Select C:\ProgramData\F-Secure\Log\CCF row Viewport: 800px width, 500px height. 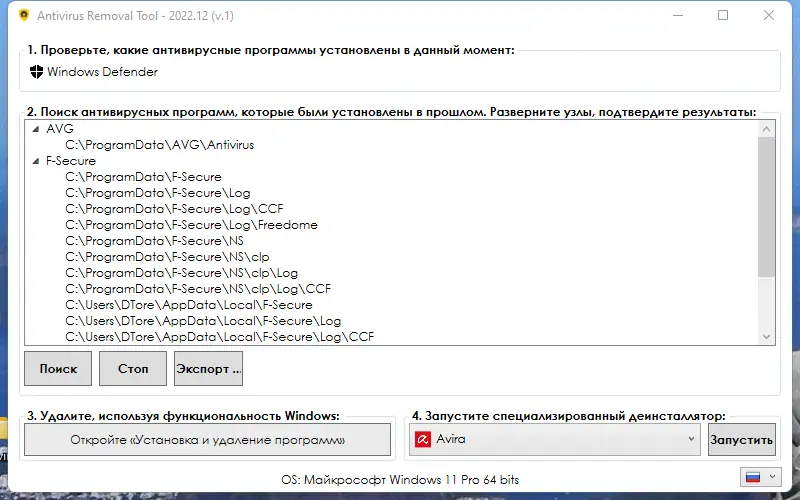tap(174, 209)
